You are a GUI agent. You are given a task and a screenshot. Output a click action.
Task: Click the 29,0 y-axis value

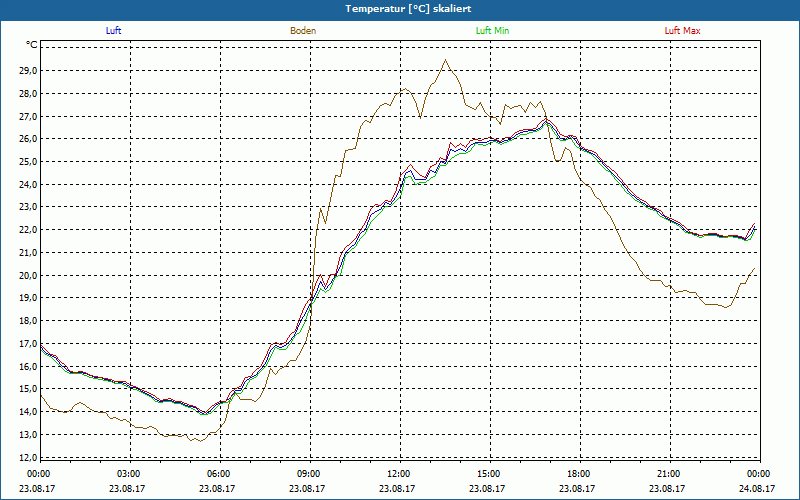29,70
